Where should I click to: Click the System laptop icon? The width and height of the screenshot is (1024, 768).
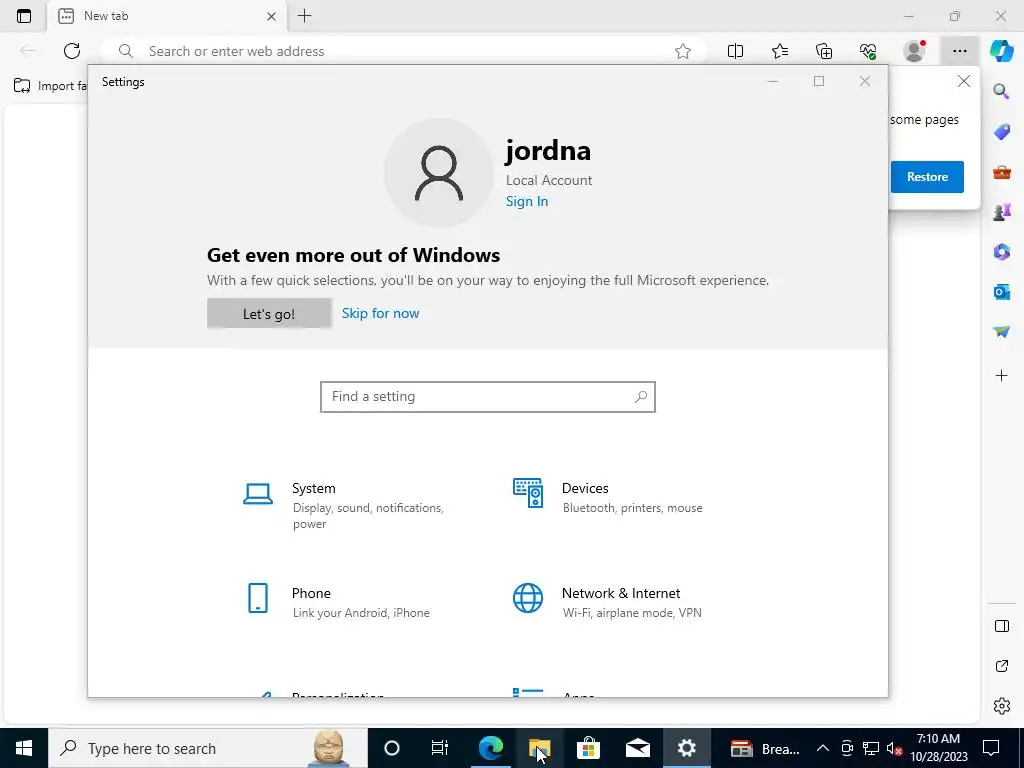[258, 494]
